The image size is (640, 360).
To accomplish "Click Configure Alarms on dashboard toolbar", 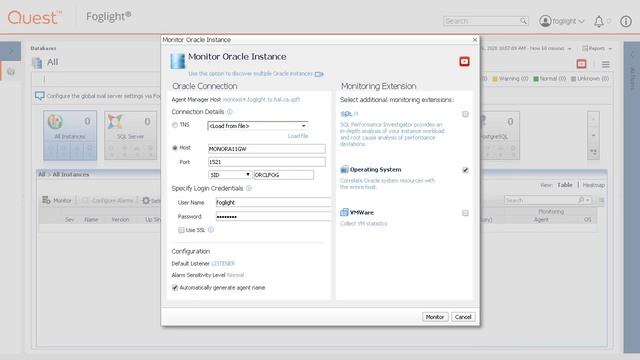I will (x=108, y=200).
